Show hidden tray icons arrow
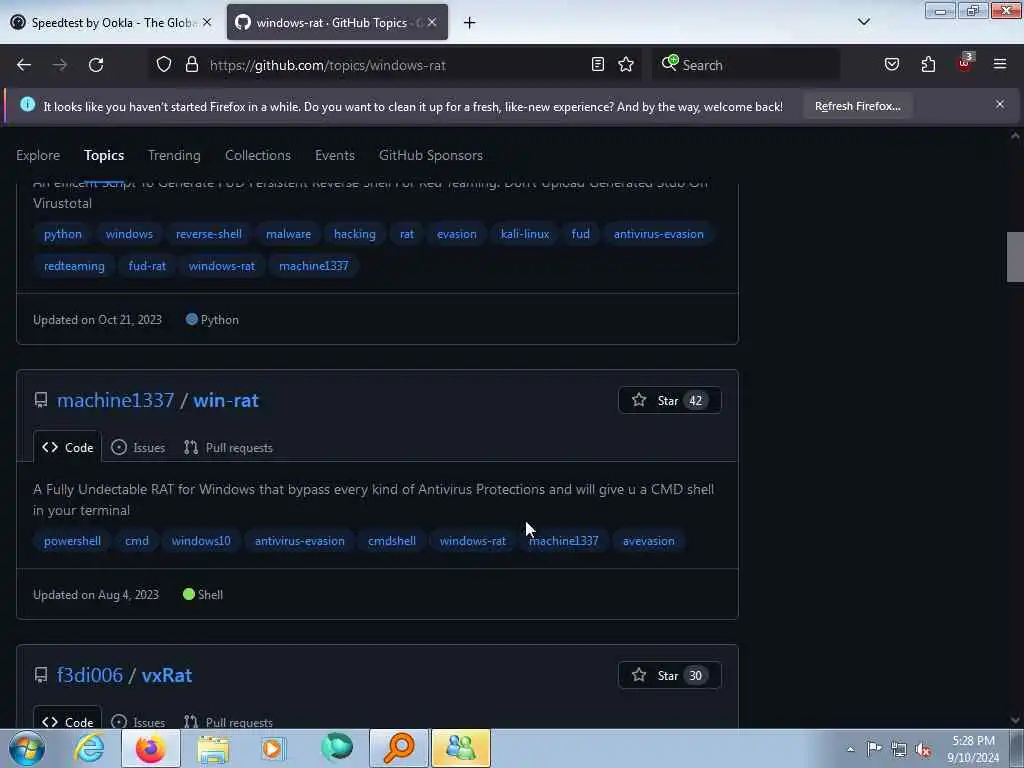1024x768 pixels. click(850, 750)
